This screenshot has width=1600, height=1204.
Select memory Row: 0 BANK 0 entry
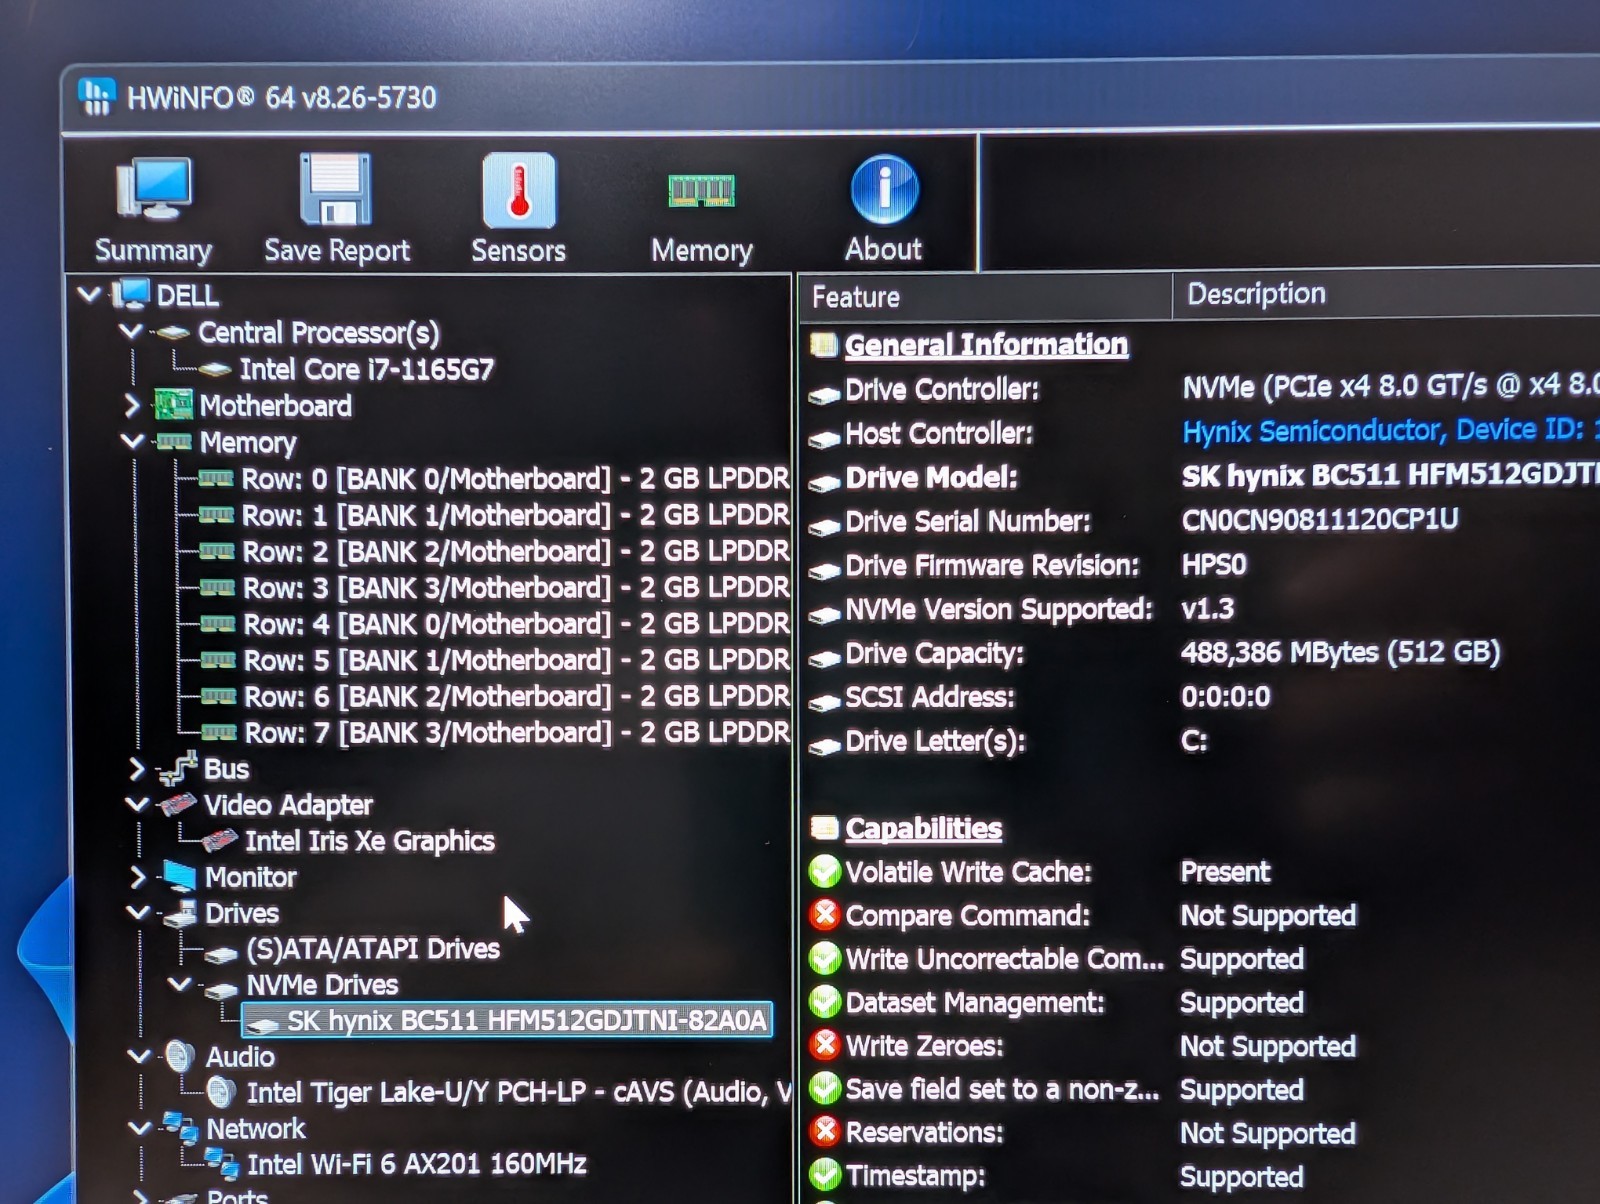tap(516, 479)
